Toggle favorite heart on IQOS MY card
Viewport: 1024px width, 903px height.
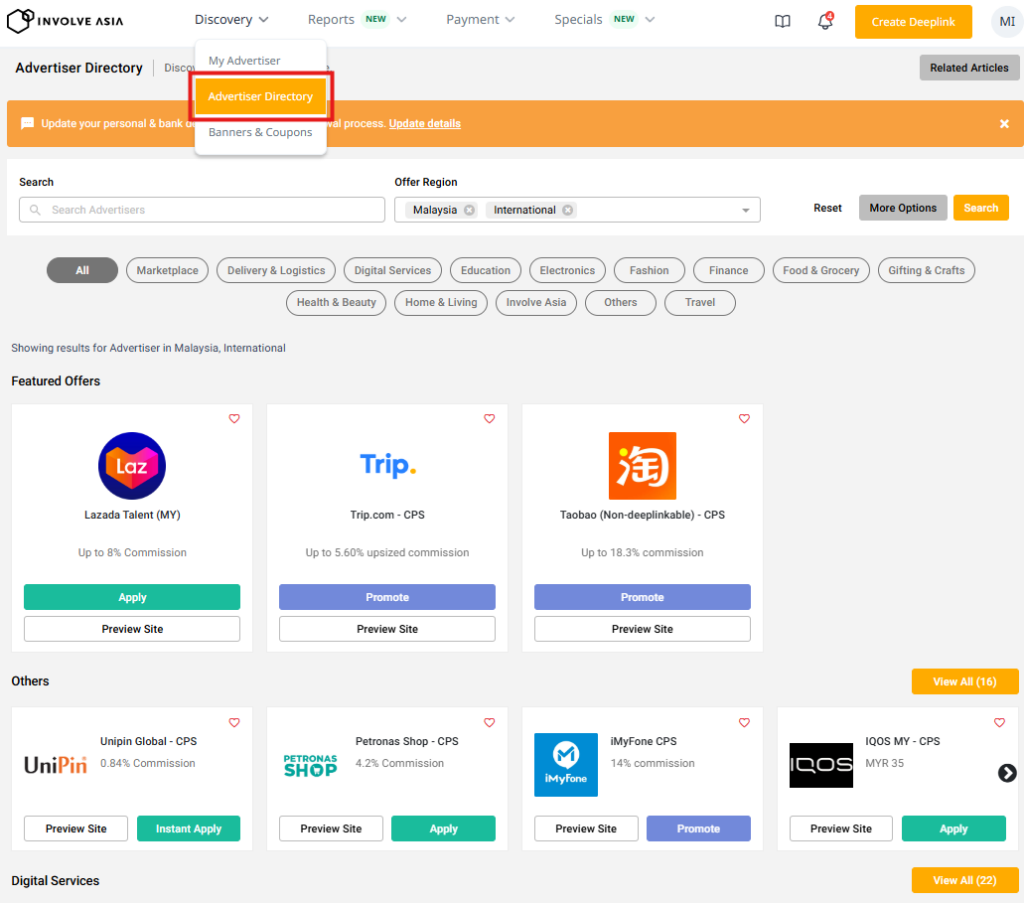999,723
